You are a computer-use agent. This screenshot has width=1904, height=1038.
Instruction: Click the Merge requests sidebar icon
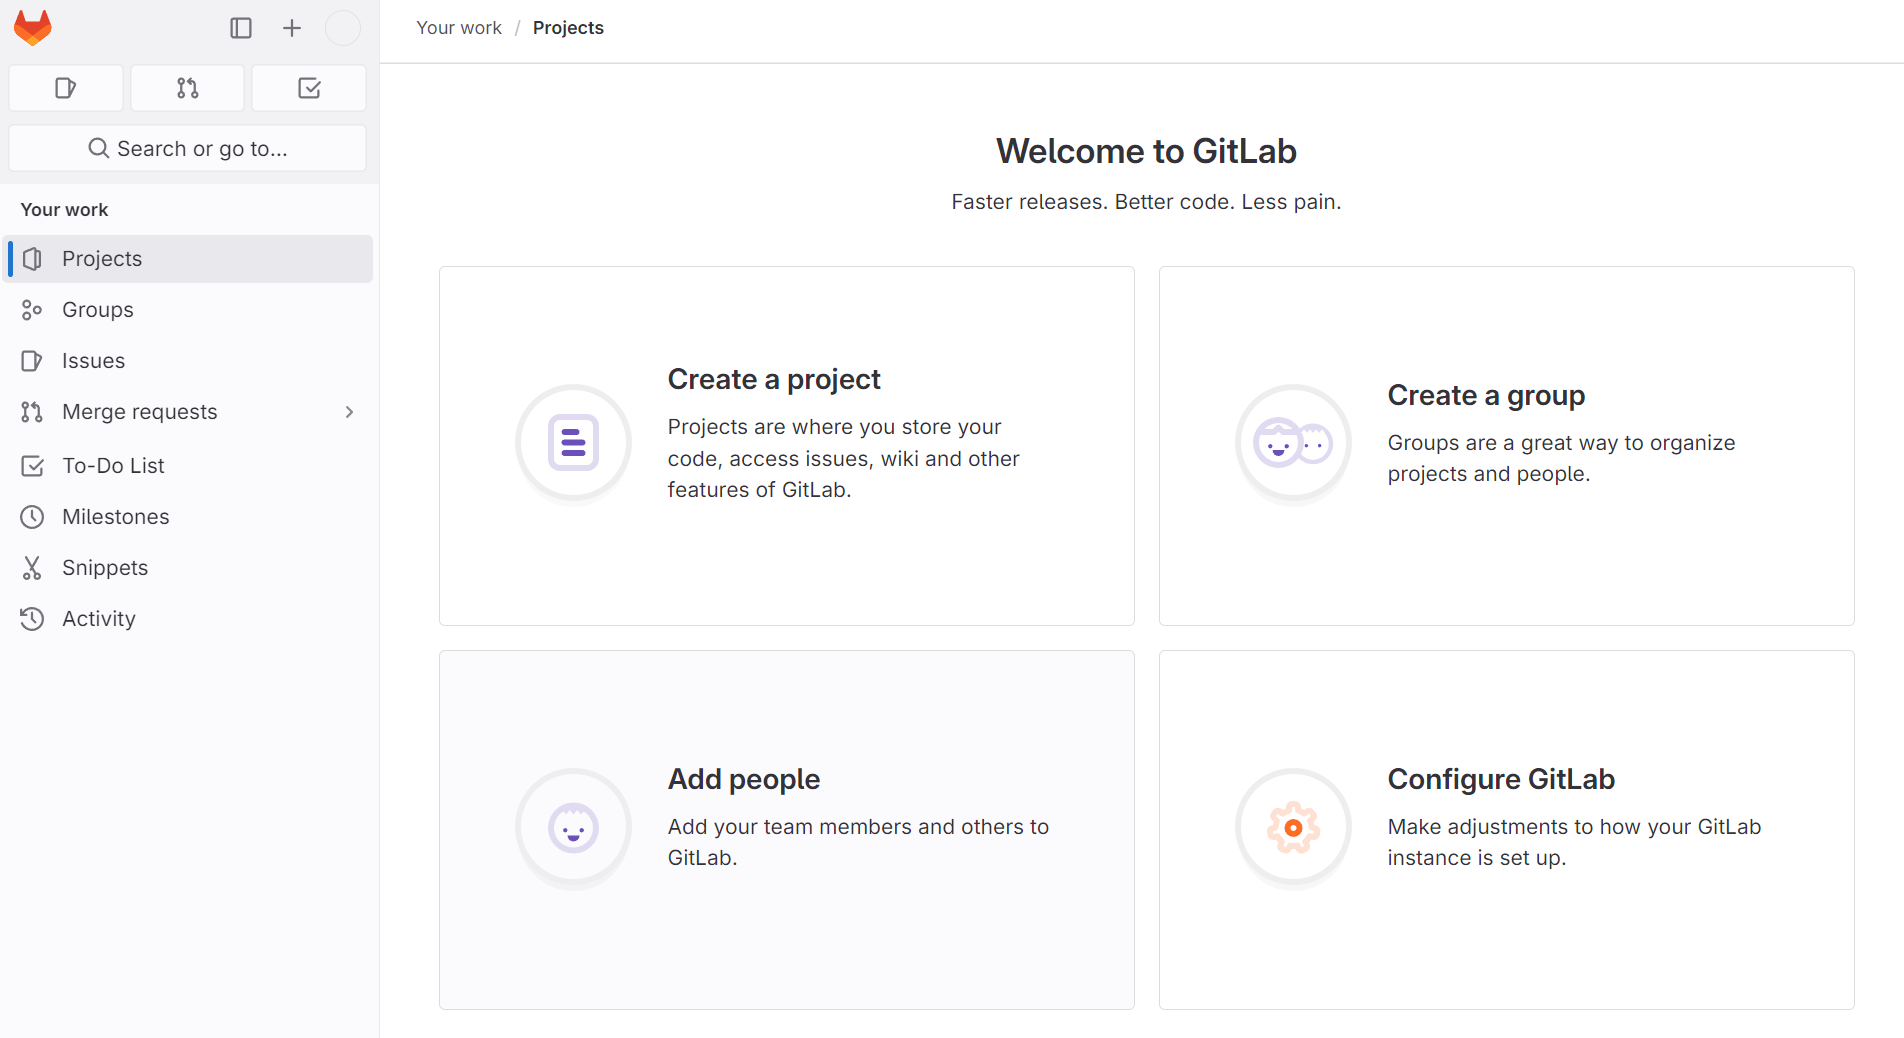pos(32,412)
